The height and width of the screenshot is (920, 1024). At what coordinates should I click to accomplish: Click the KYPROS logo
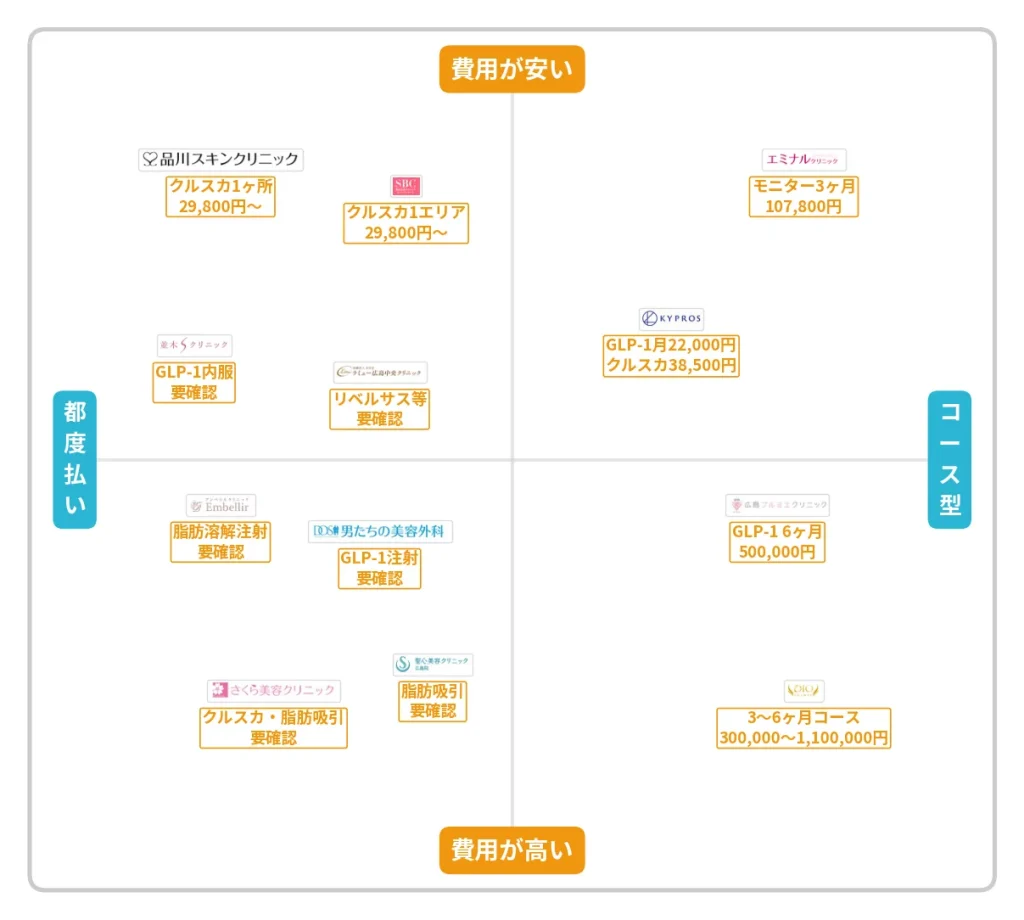coord(671,319)
